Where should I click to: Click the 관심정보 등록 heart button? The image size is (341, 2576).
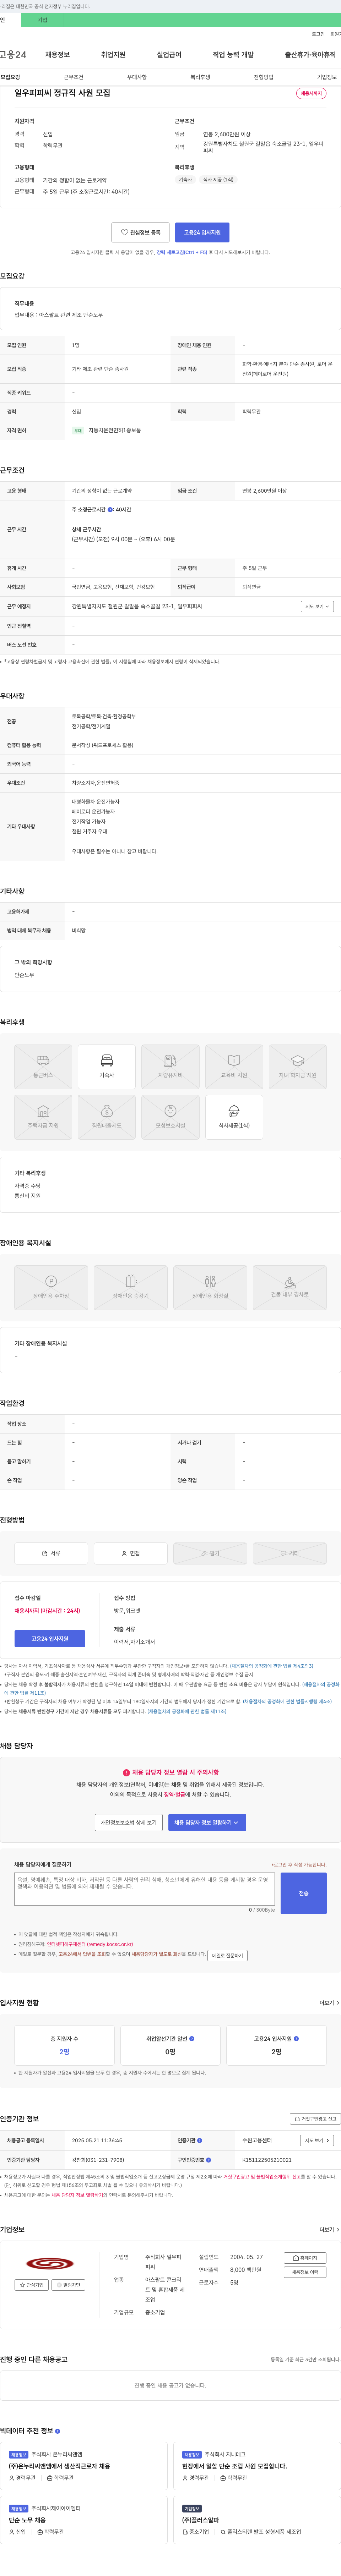(x=140, y=232)
